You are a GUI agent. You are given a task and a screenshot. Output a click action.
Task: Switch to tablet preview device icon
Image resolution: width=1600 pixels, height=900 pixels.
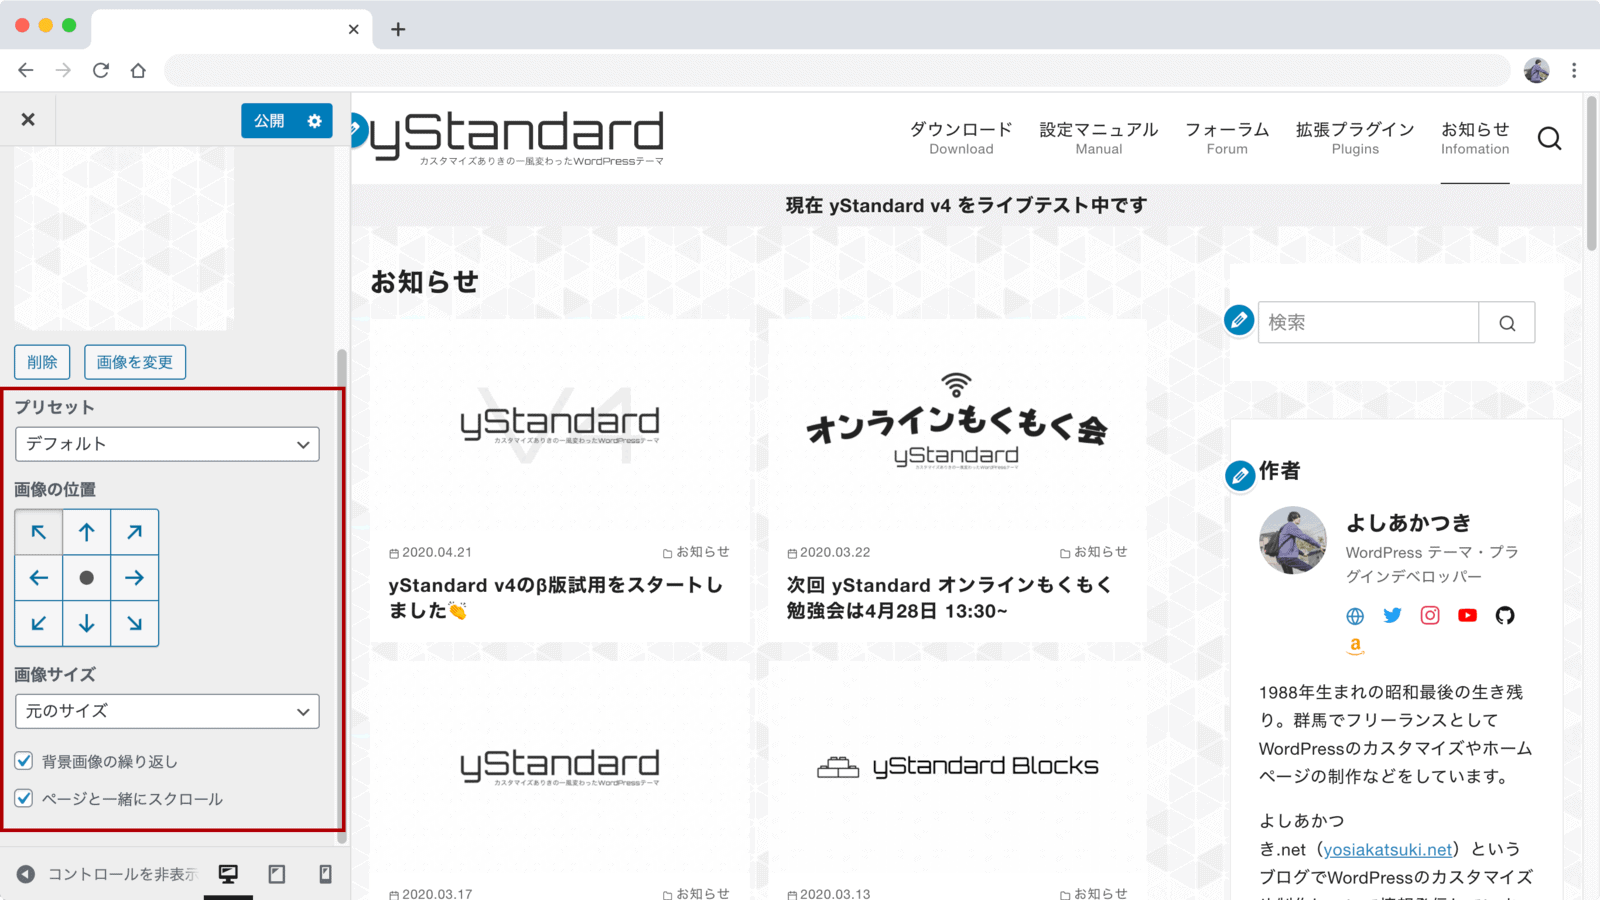(x=277, y=874)
